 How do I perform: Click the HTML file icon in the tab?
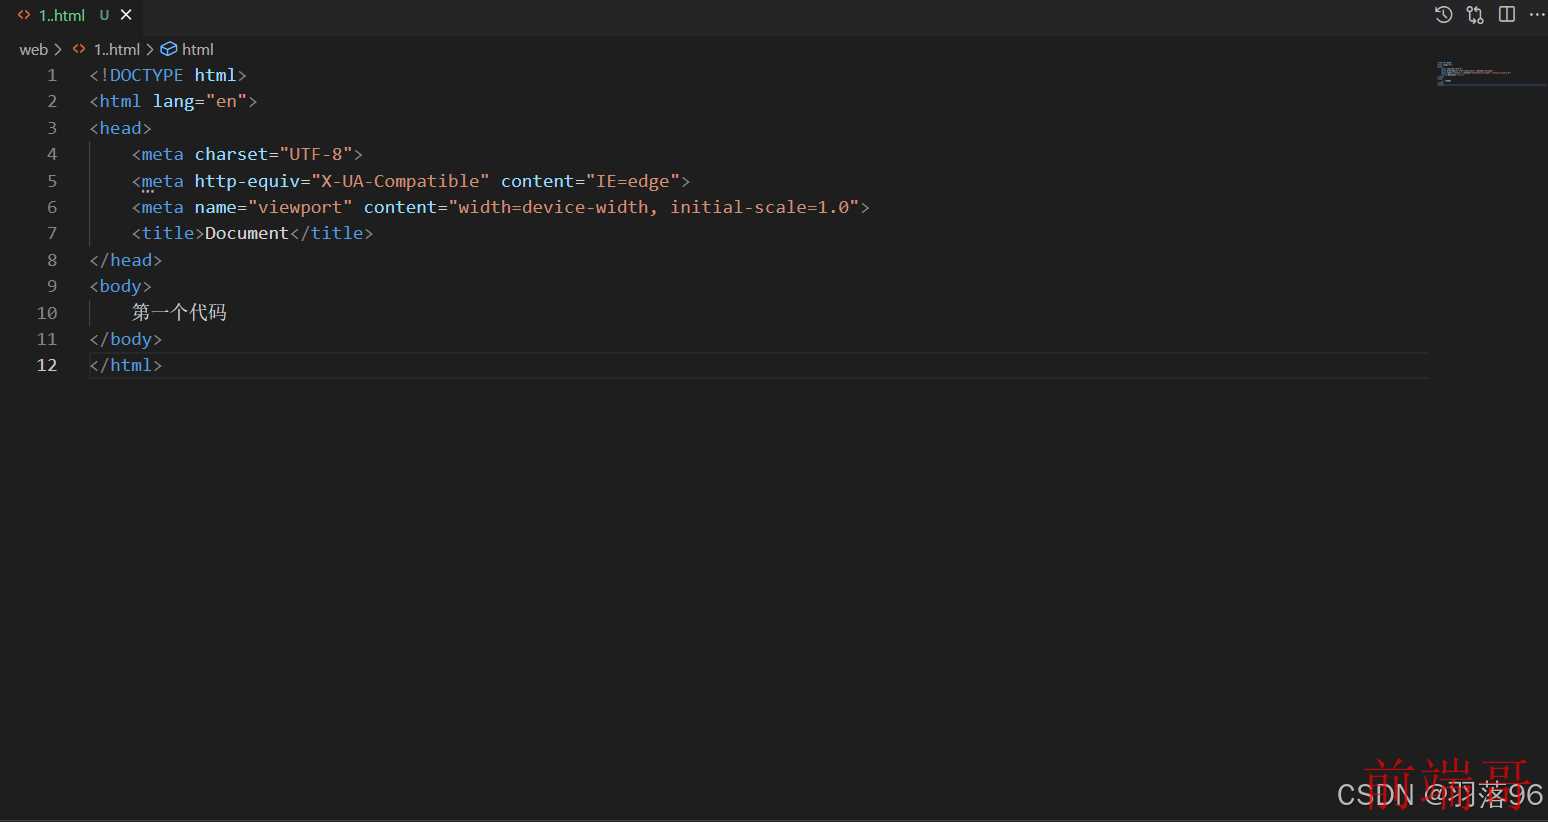[24, 15]
